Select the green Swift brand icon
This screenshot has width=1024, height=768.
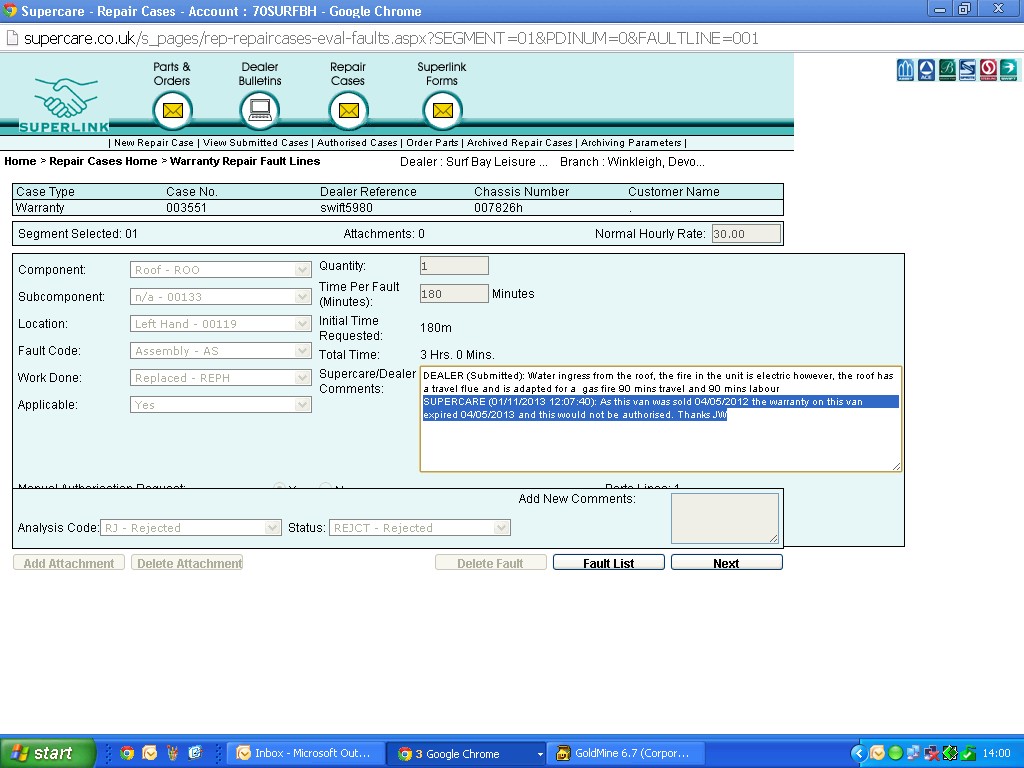[x=1008, y=70]
